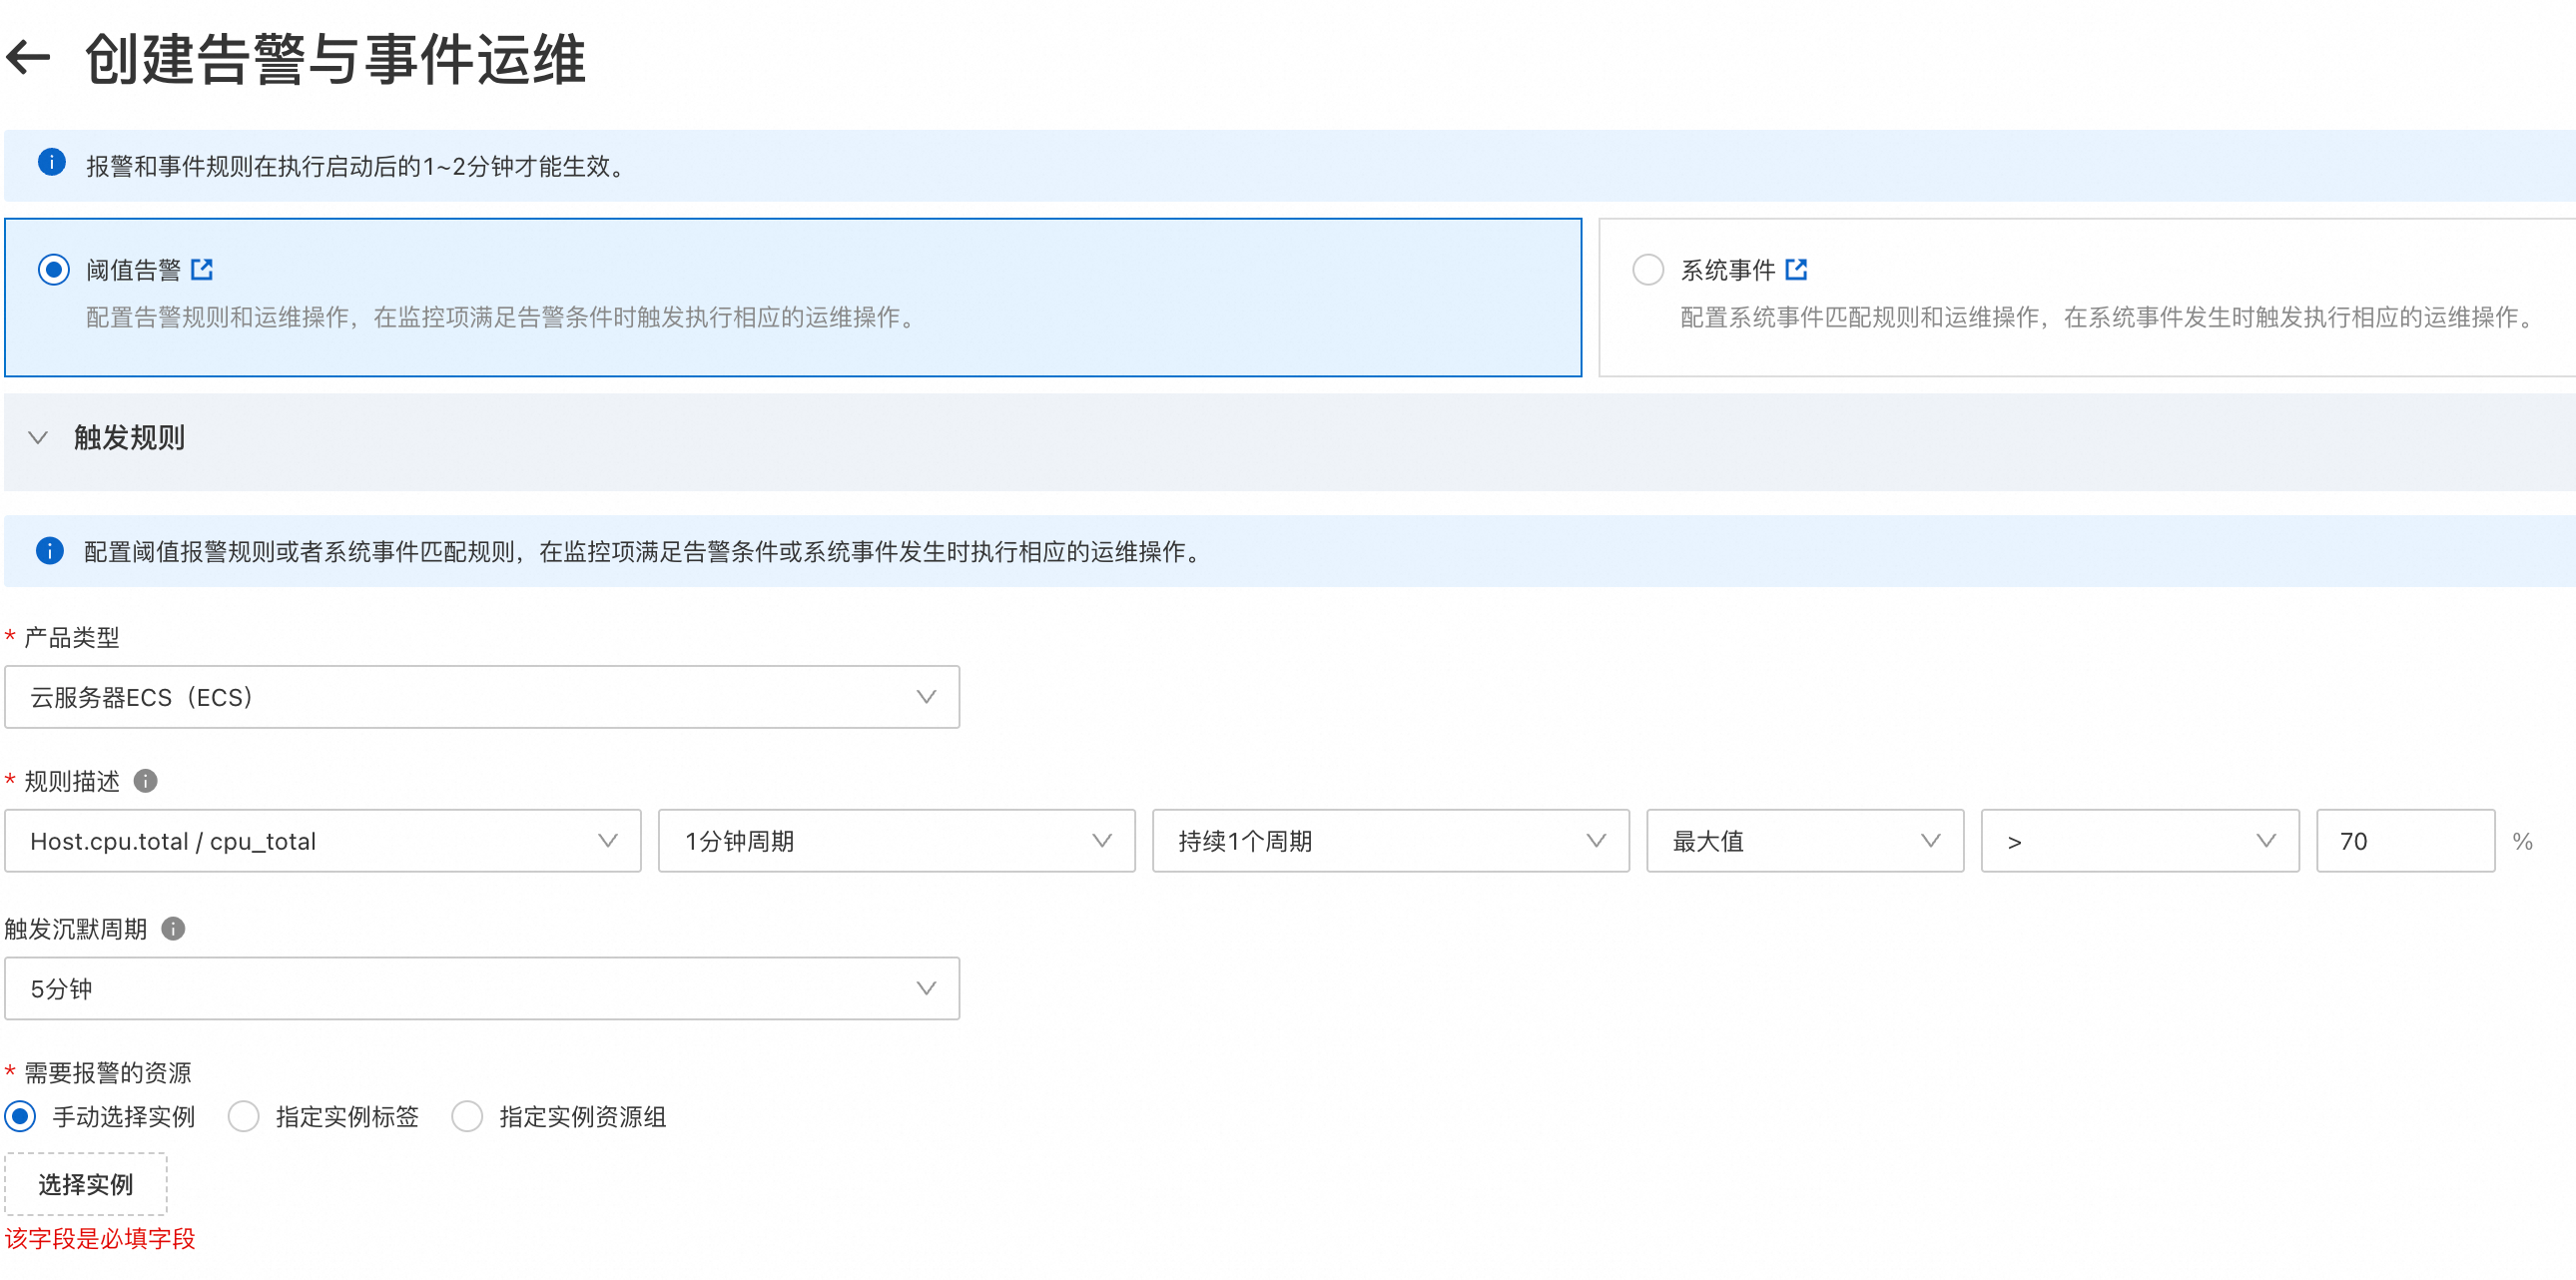Open the 5分钟 silence period dropdown
The image size is (2576, 1280).
click(482, 989)
